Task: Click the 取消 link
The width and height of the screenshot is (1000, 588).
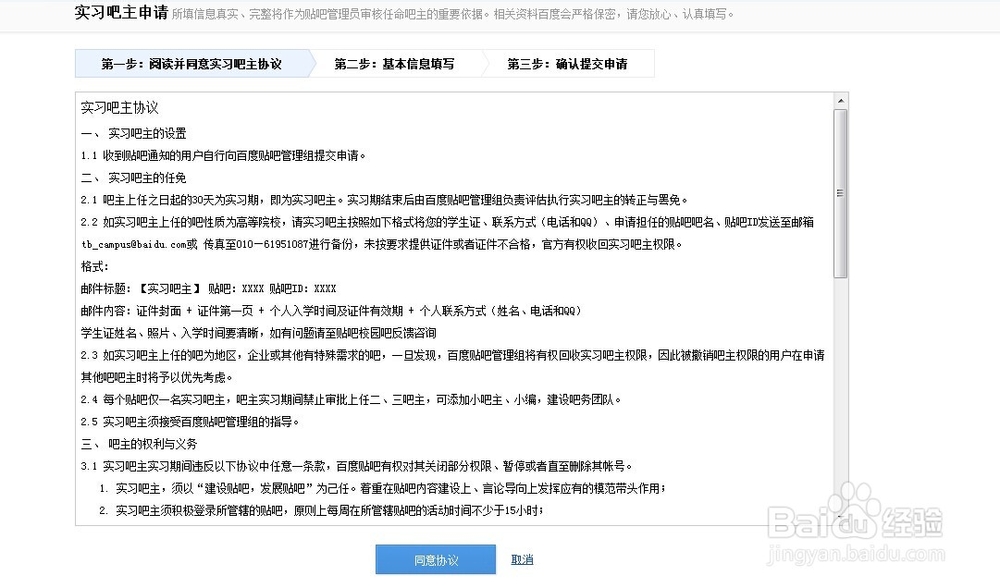Action: (x=522, y=560)
